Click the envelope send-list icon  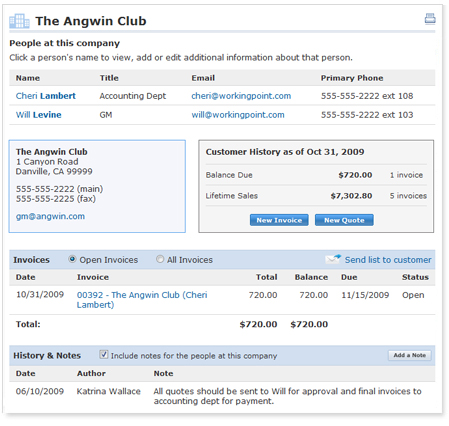333,259
